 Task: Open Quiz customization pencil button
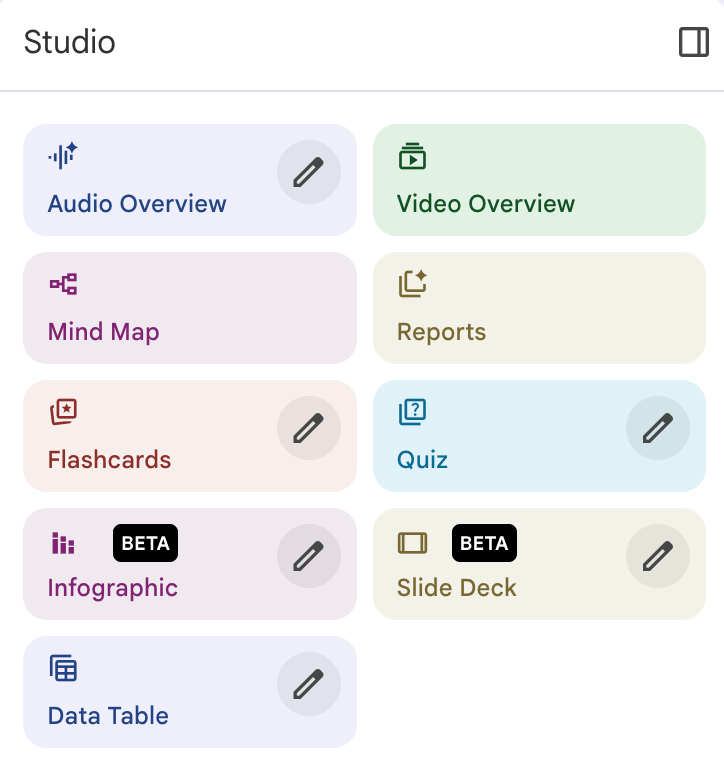[x=657, y=428]
